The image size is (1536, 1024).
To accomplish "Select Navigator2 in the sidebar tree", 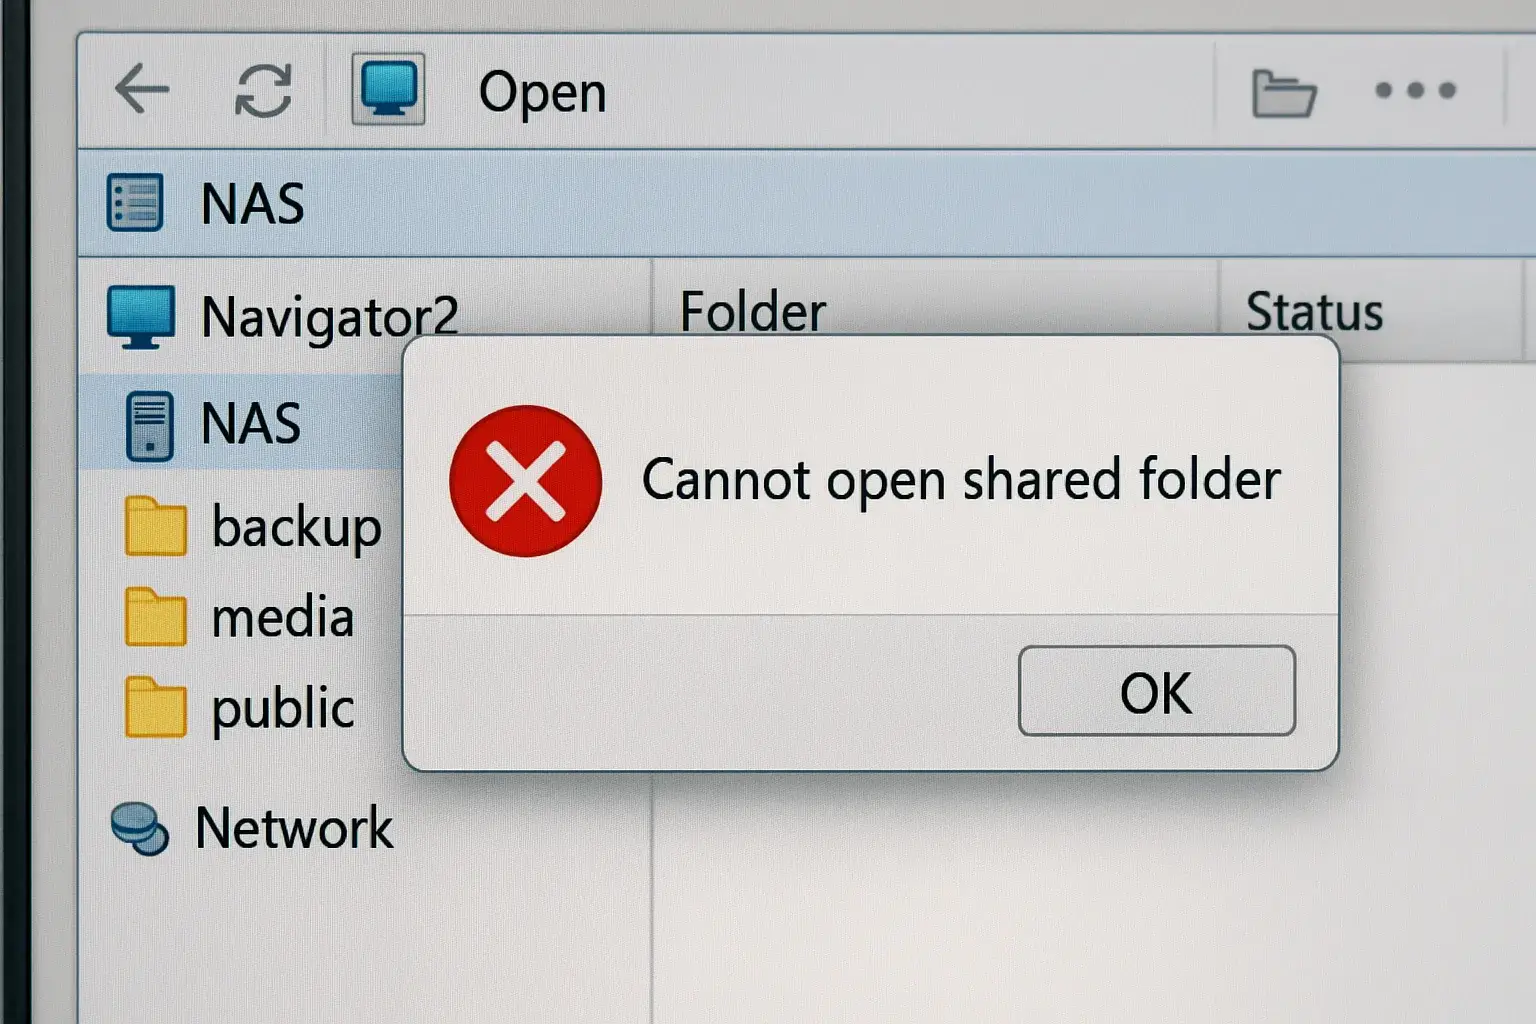I will pos(330,317).
